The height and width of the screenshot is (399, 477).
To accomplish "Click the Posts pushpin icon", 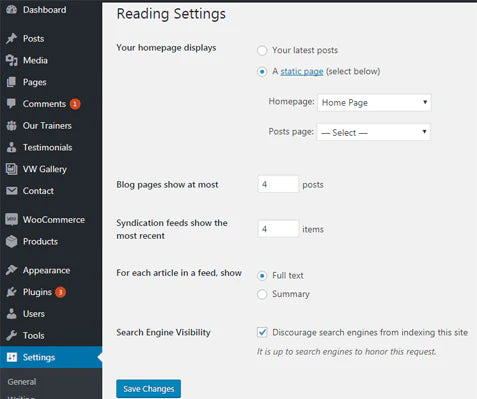I will pyautogui.click(x=11, y=38).
